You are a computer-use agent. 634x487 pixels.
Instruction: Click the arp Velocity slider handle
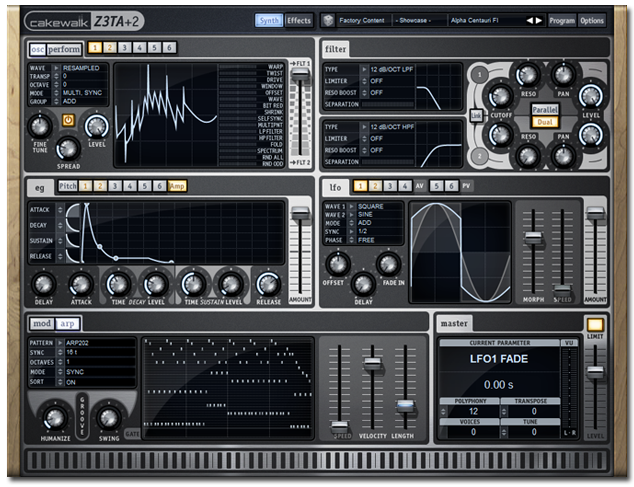[372, 363]
